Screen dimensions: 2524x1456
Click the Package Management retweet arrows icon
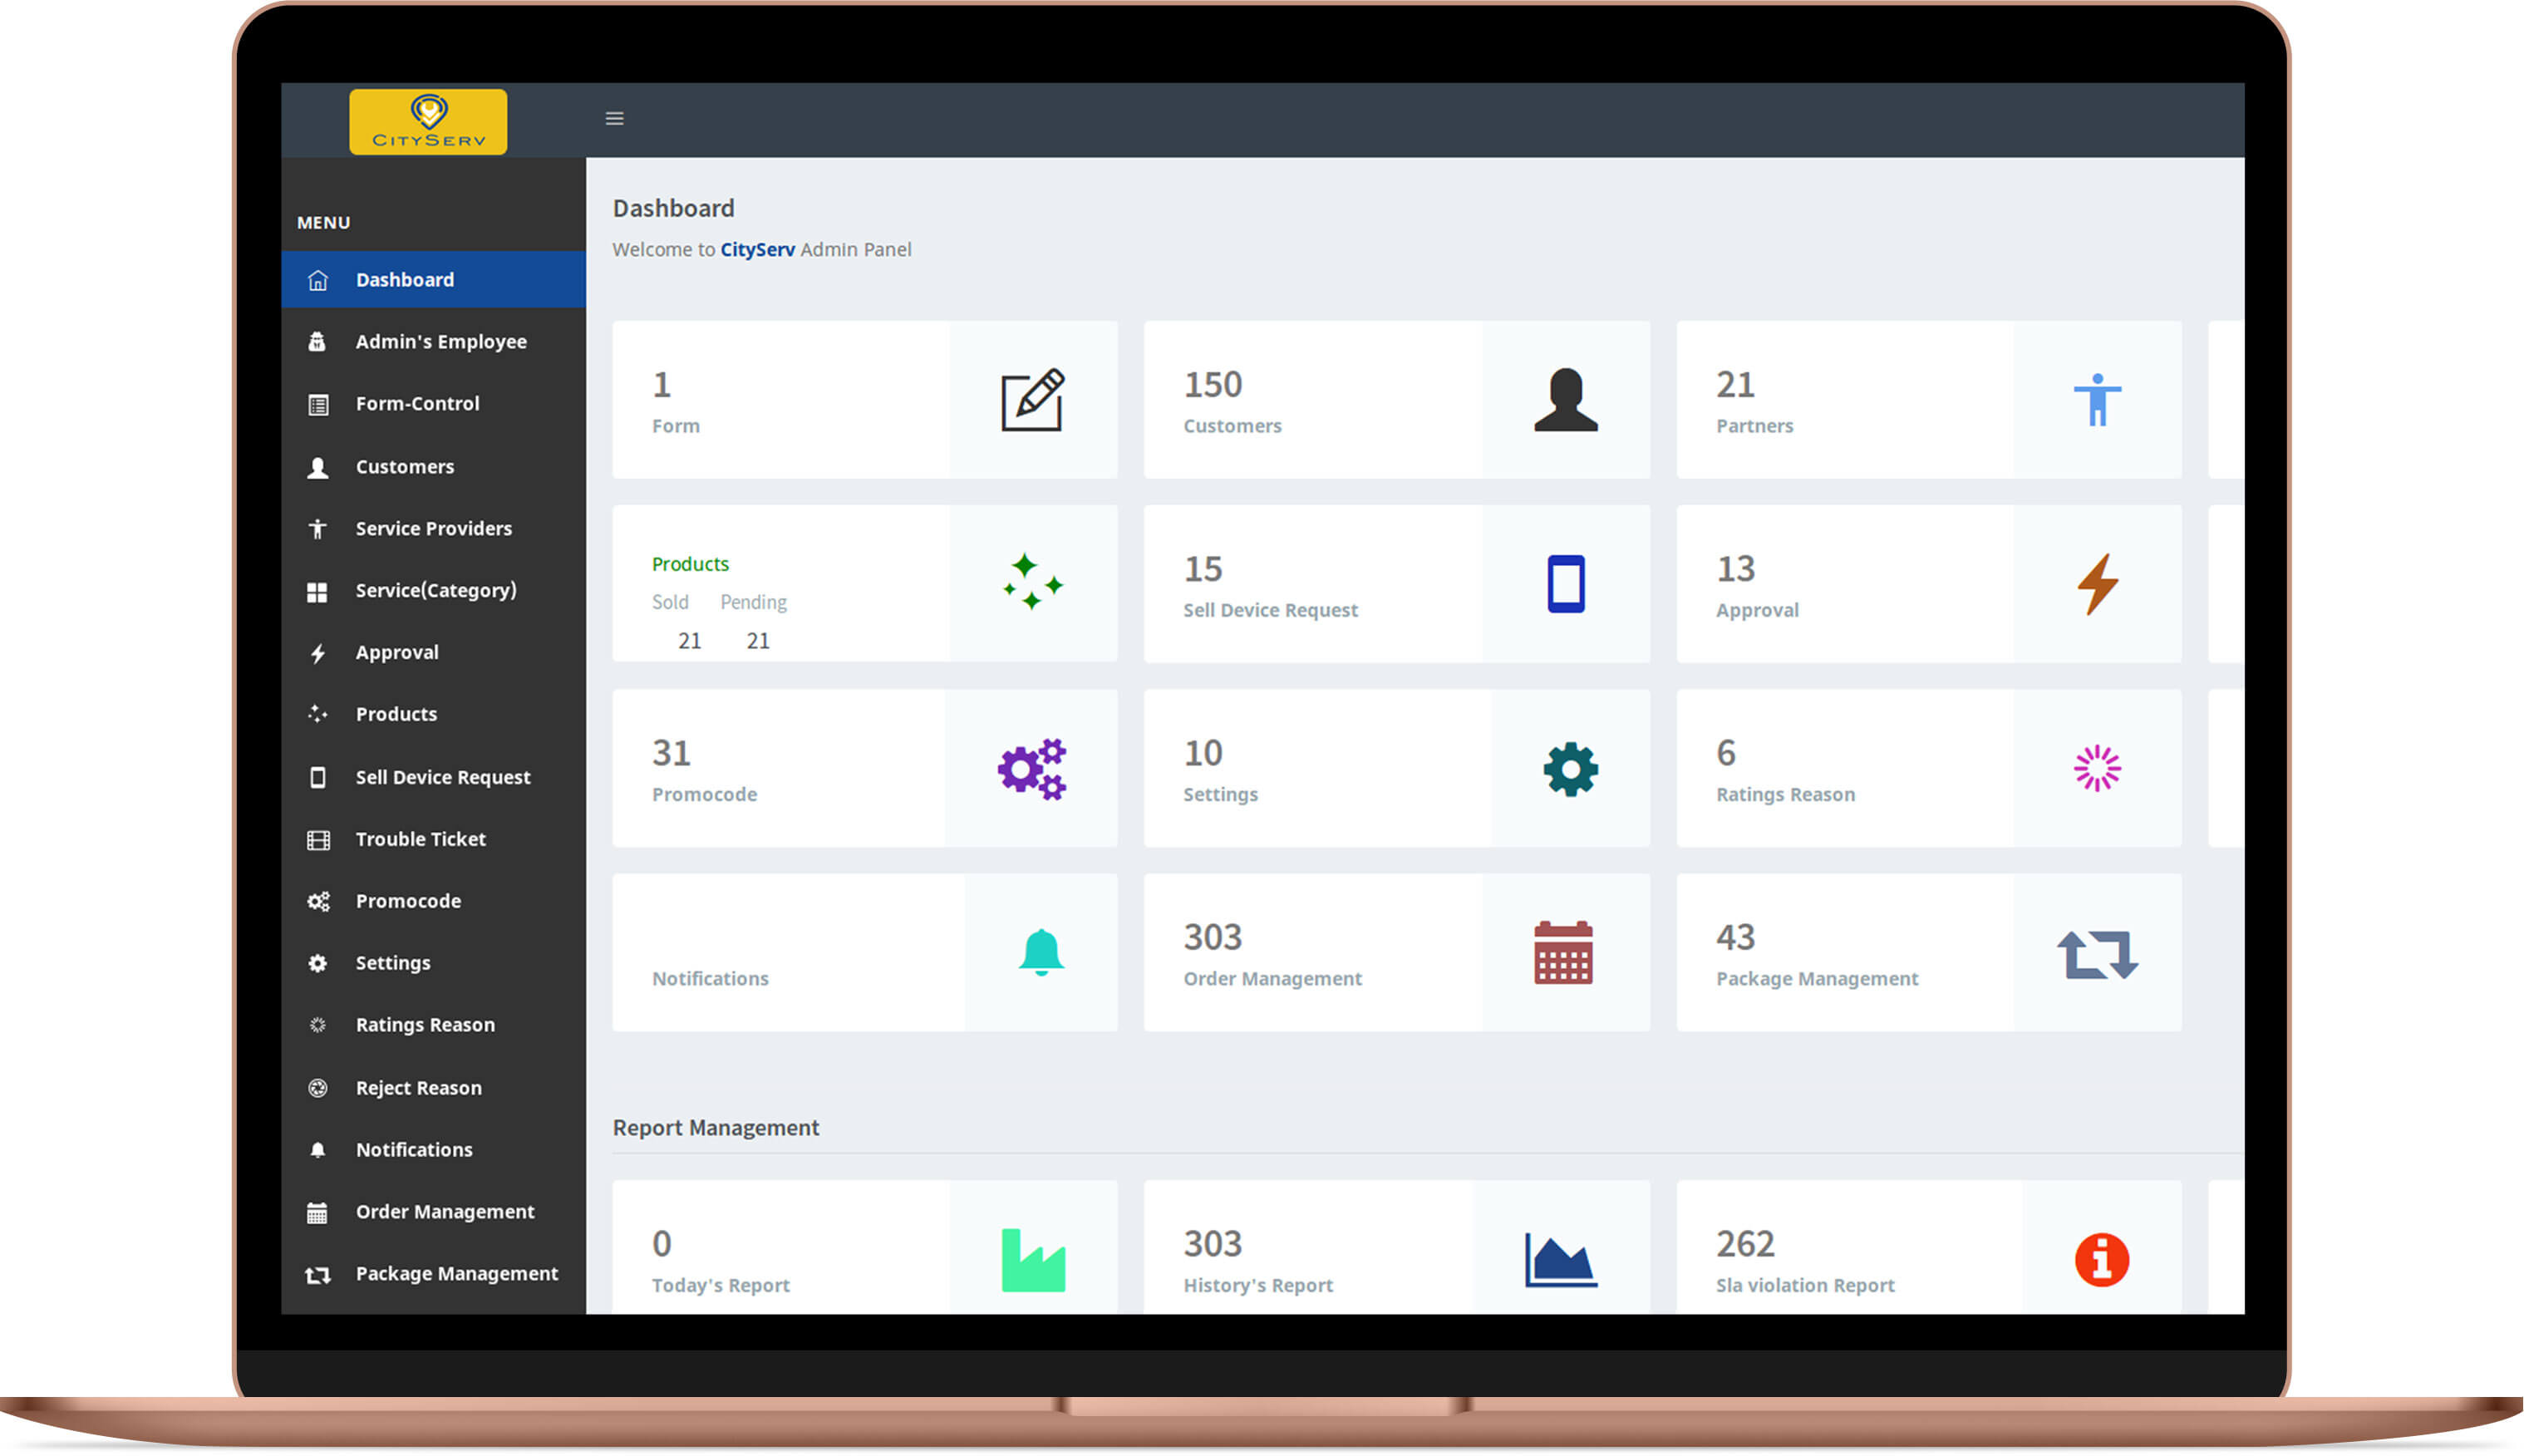tap(2097, 954)
